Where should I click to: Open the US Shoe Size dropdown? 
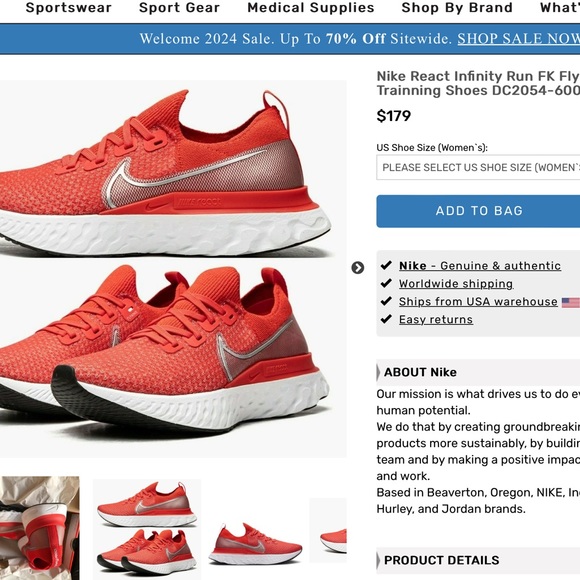[x=478, y=168]
